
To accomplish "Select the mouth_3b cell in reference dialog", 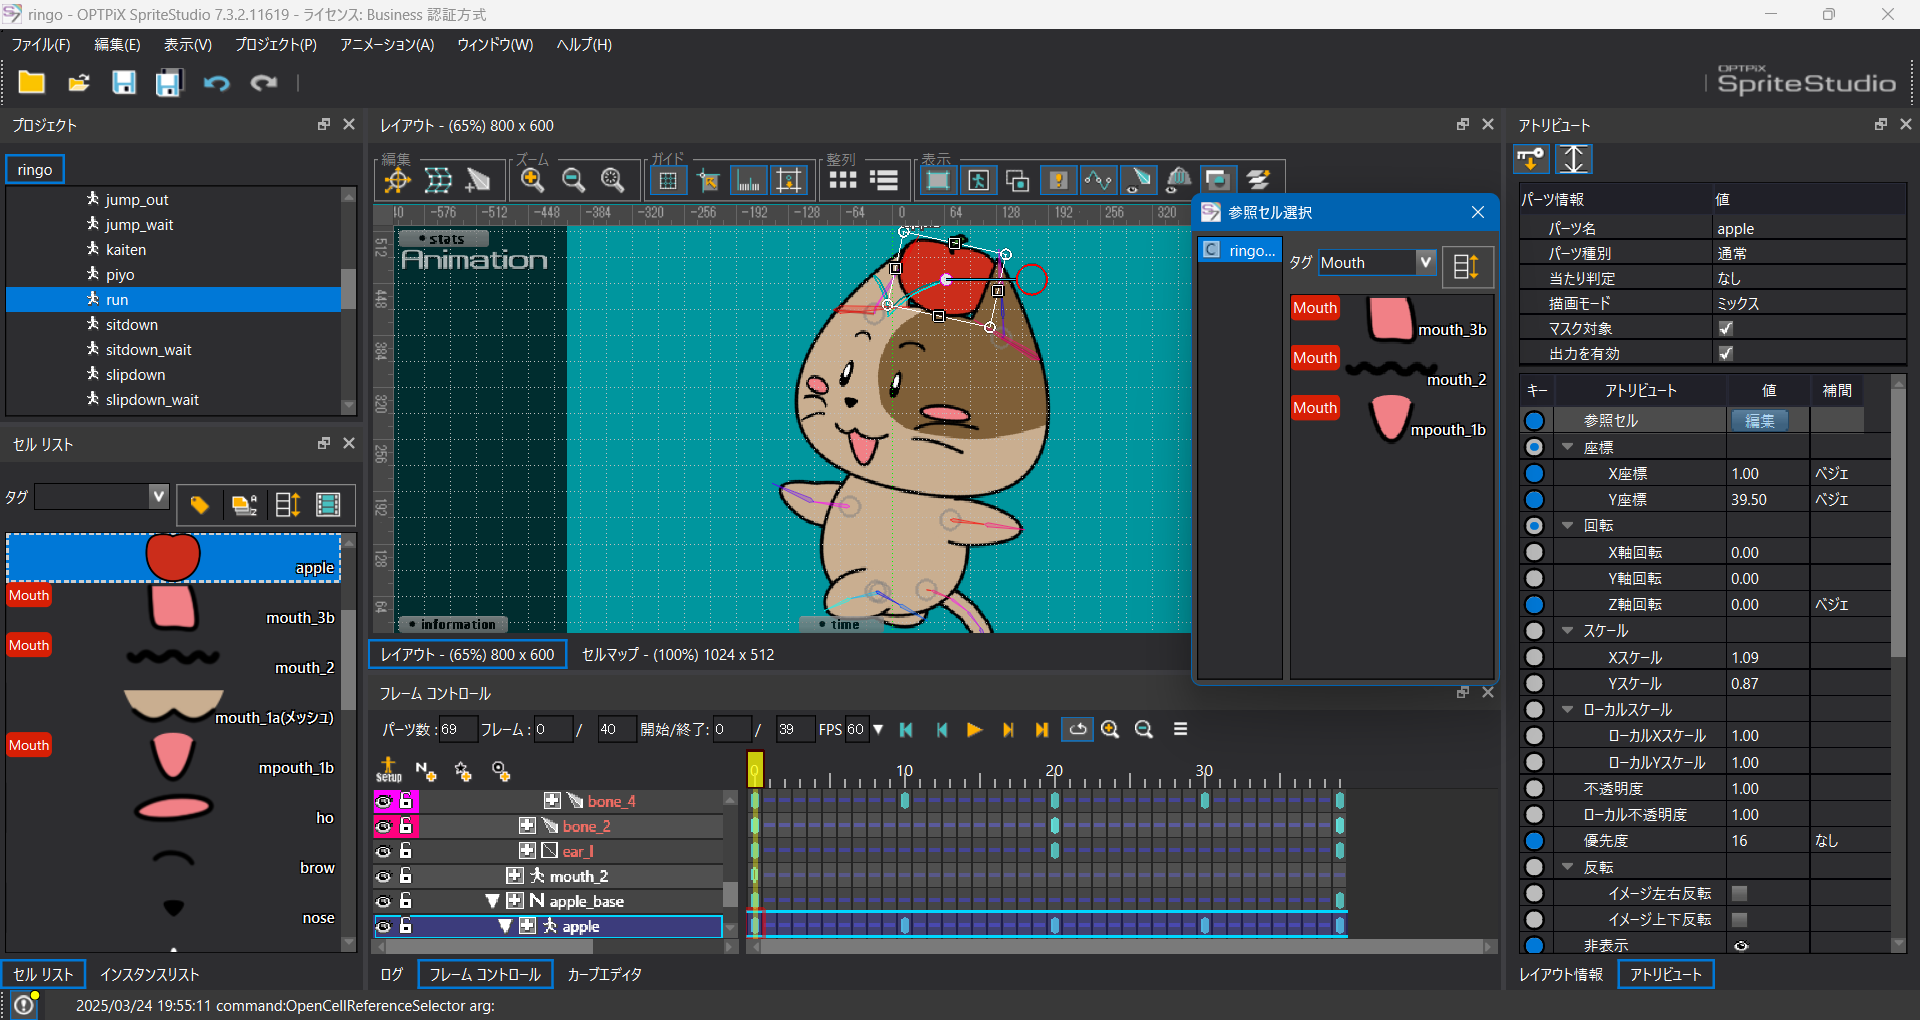I will click(x=1392, y=320).
